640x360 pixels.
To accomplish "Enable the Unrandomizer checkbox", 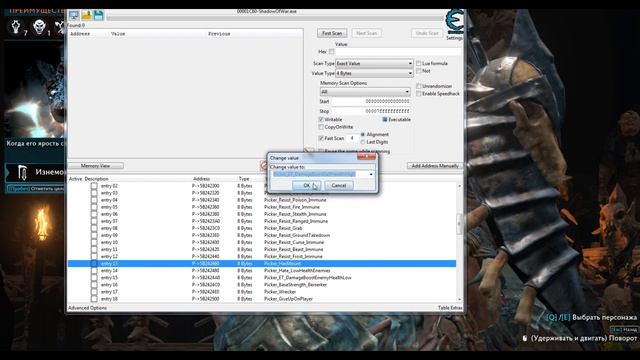I will (419, 86).
